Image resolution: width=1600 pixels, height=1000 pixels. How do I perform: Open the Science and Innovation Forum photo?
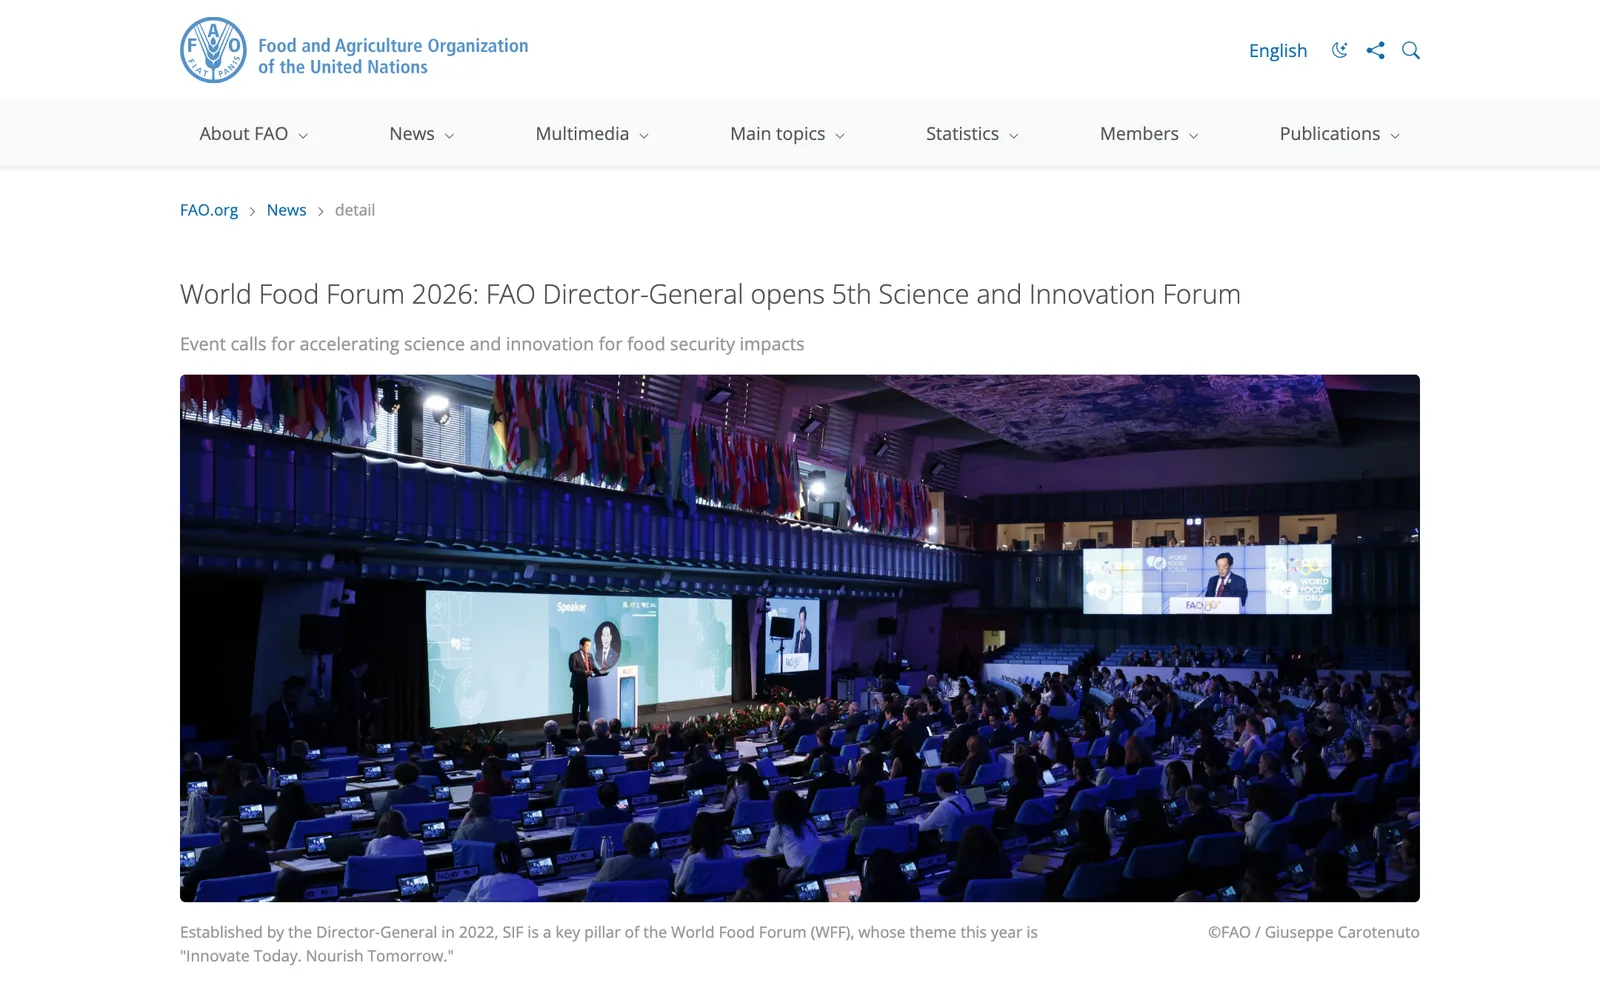point(800,638)
